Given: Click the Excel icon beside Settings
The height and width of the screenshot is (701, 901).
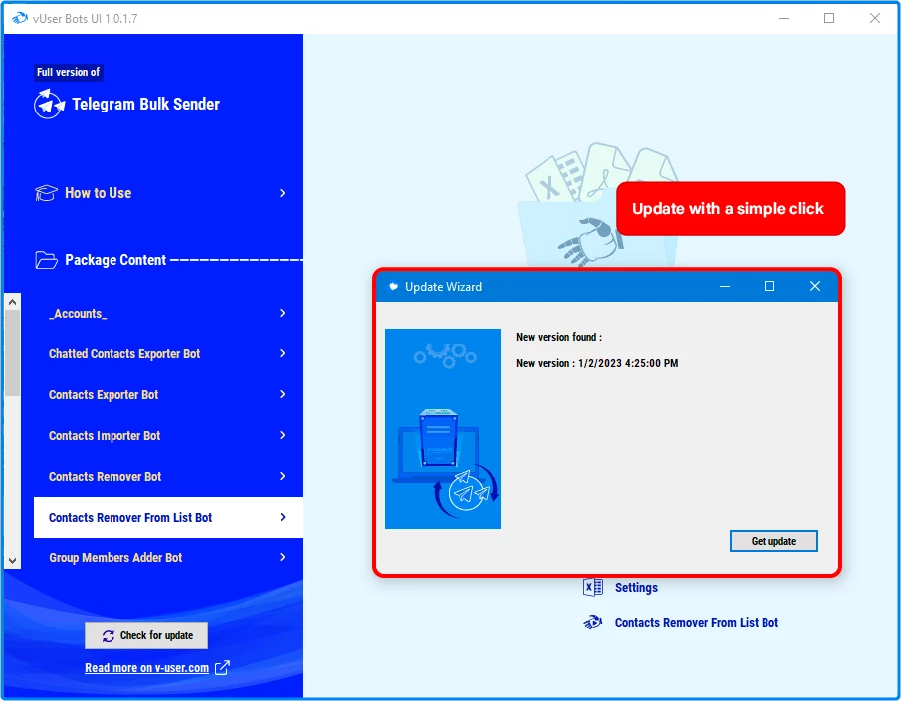Looking at the screenshot, I should (x=592, y=588).
